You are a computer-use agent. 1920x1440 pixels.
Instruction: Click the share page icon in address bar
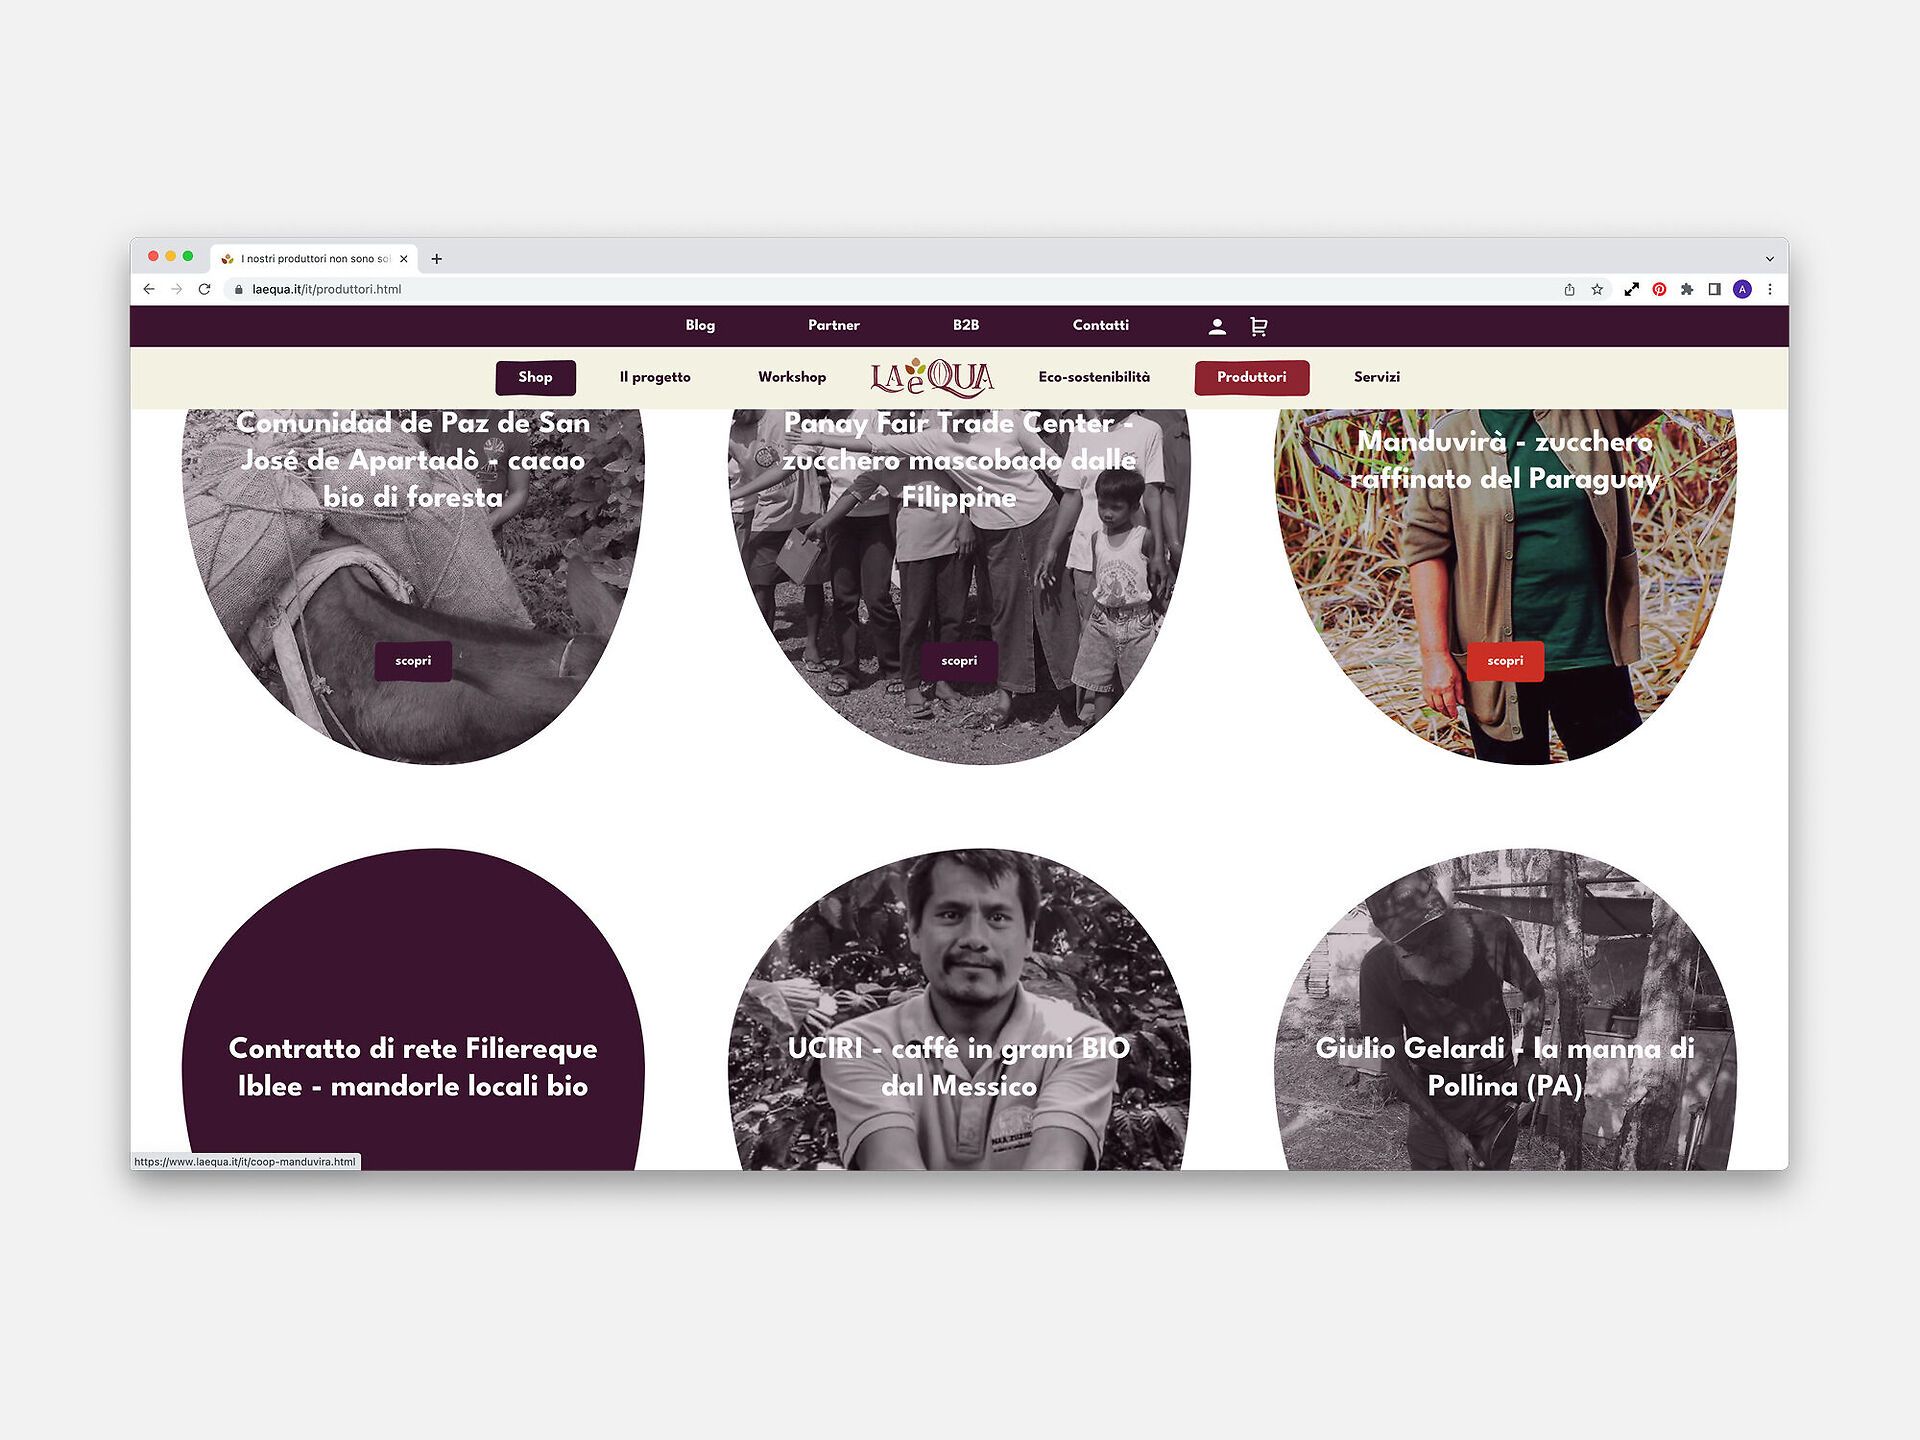coord(1569,289)
